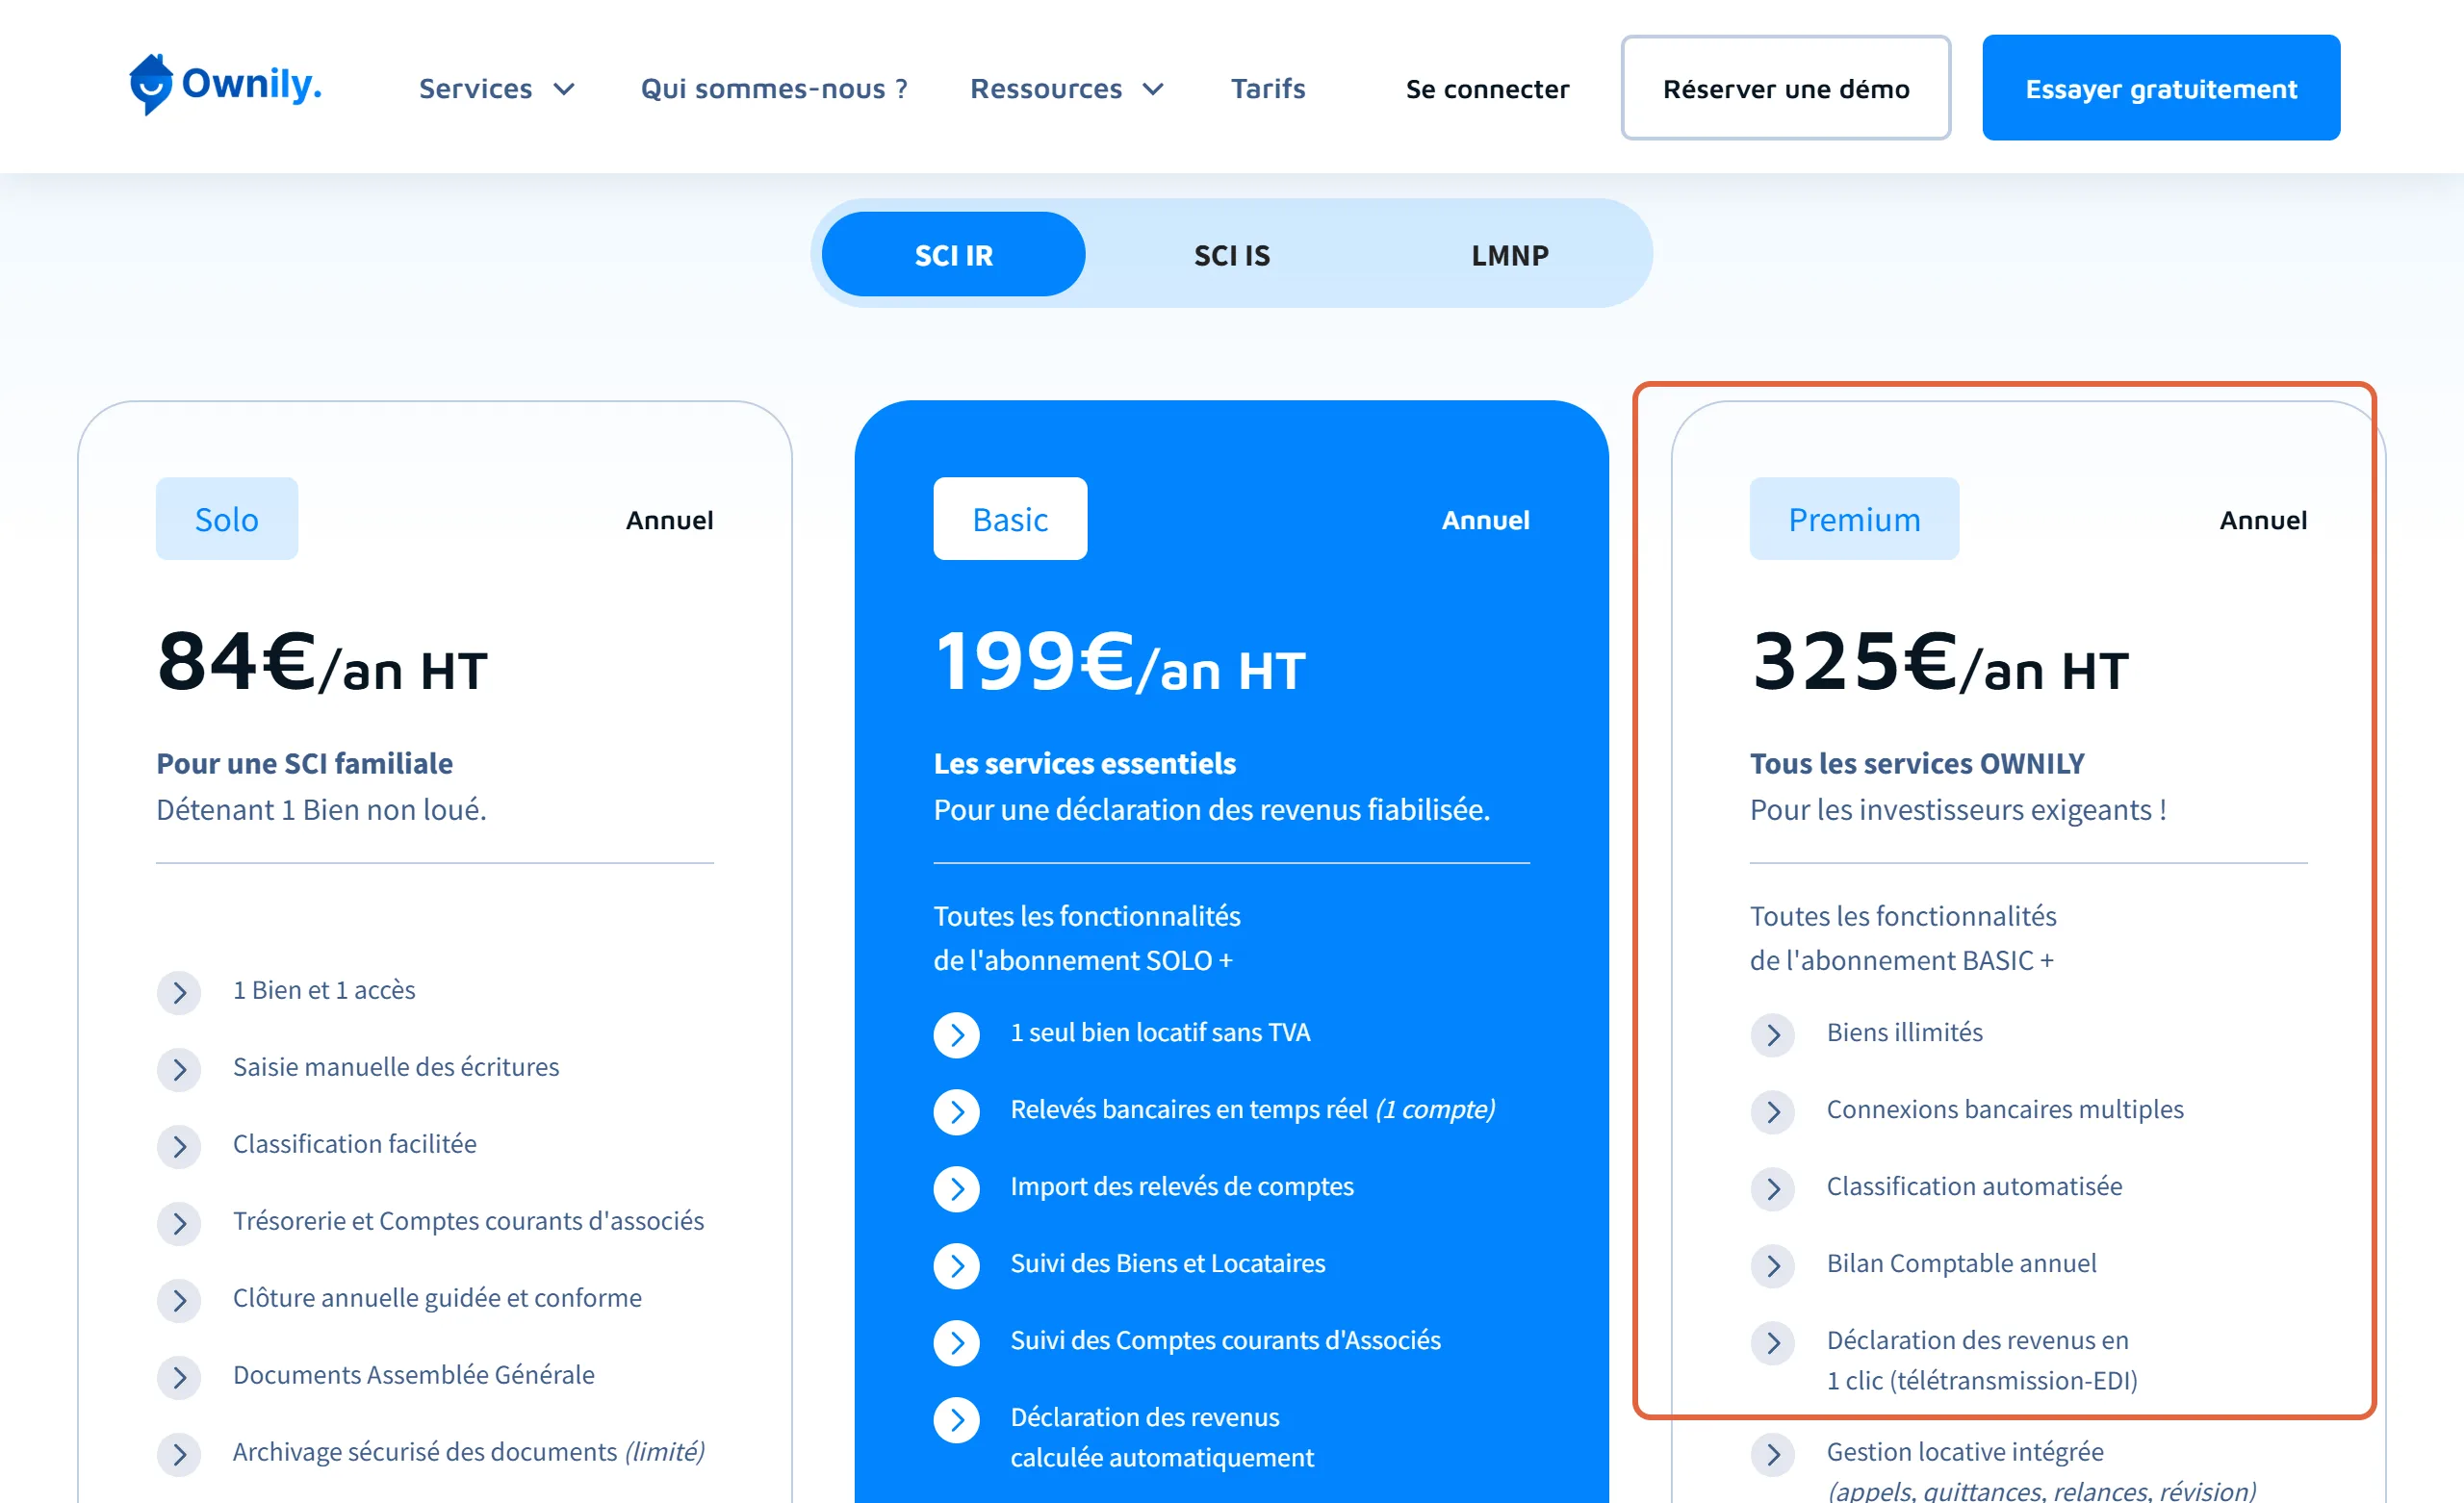The image size is (2464, 1503).
Task: Click 'Essayer gratuitement' button
Action: (x=2160, y=88)
